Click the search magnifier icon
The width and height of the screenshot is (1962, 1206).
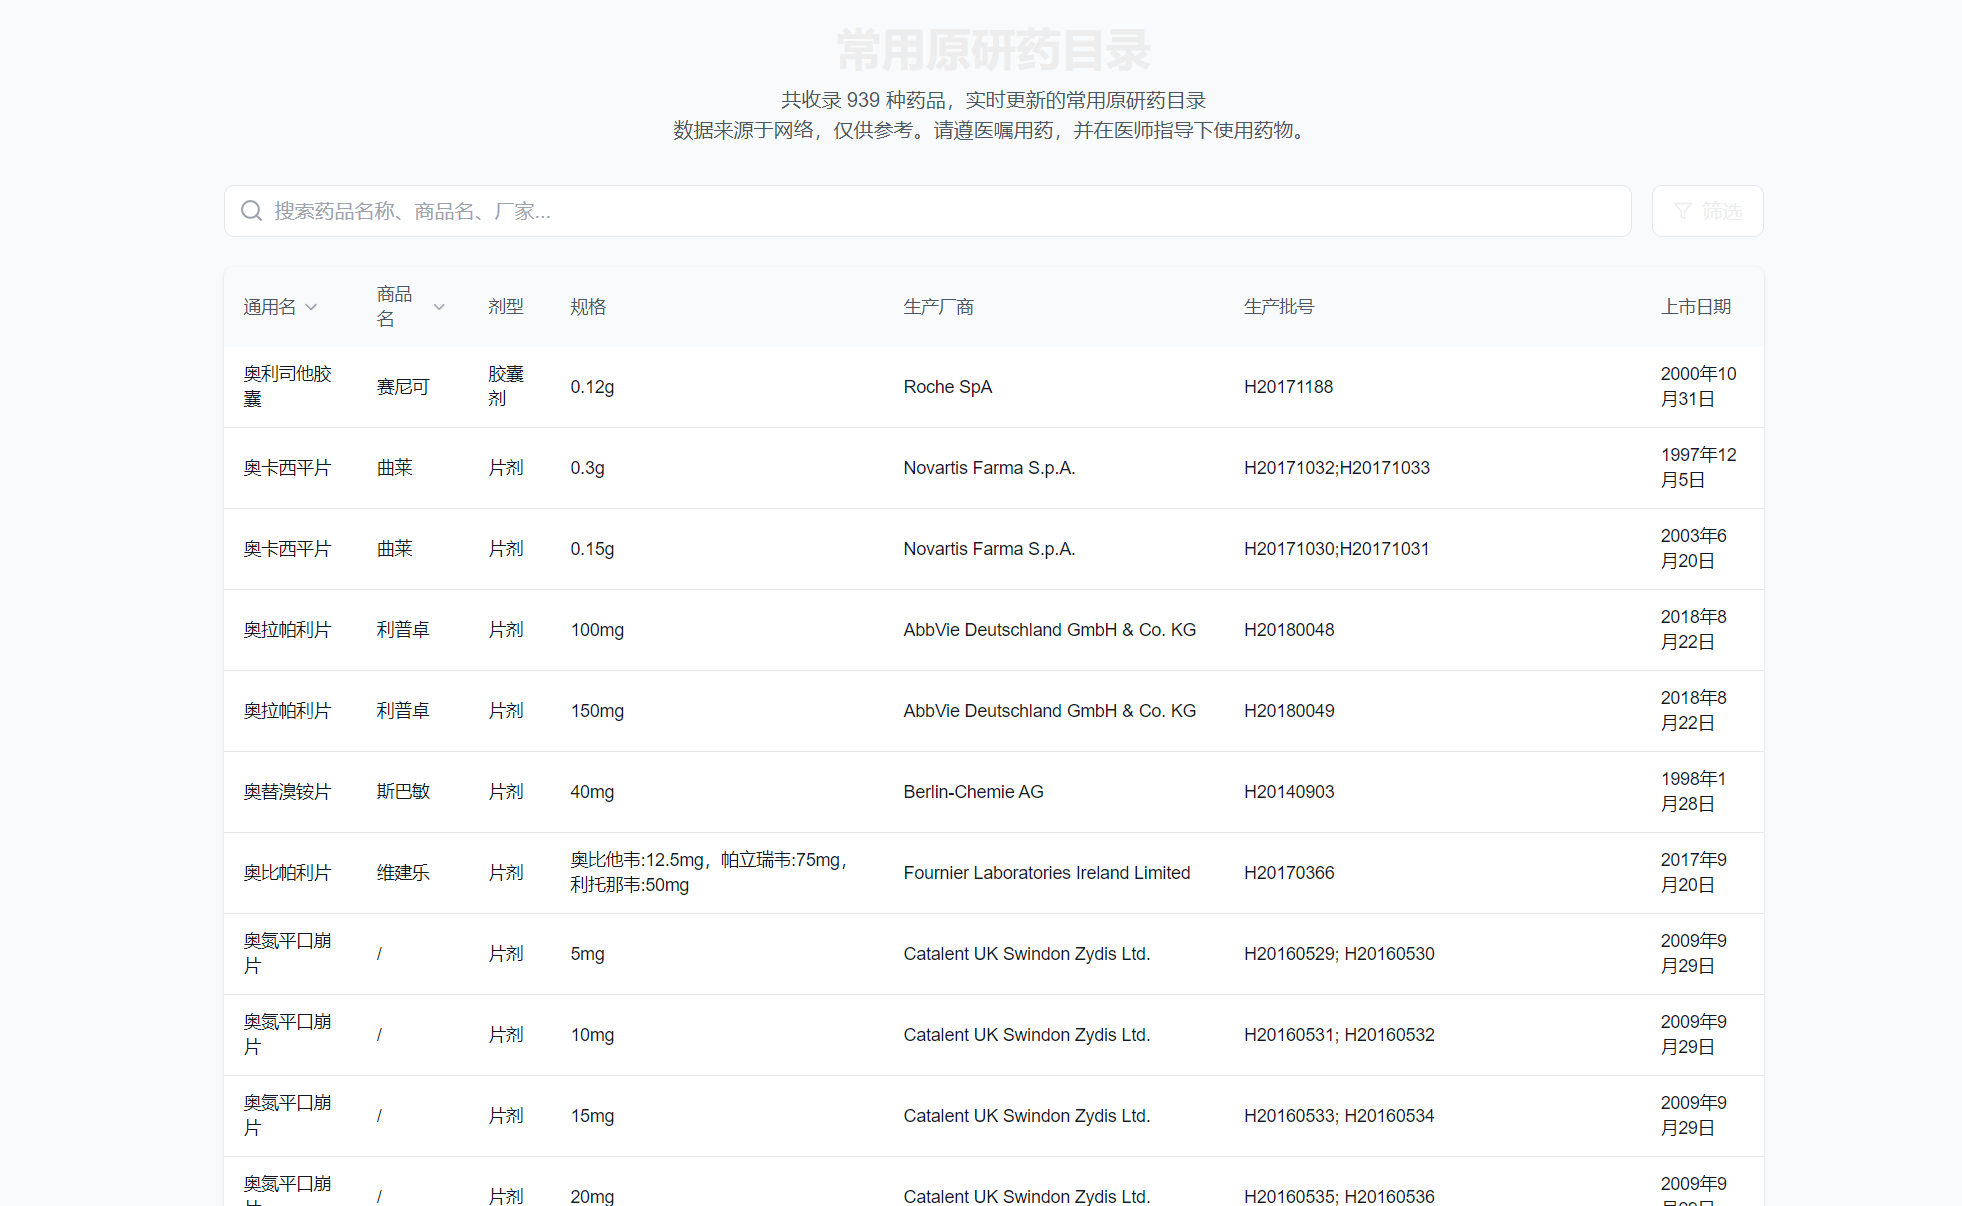252,211
